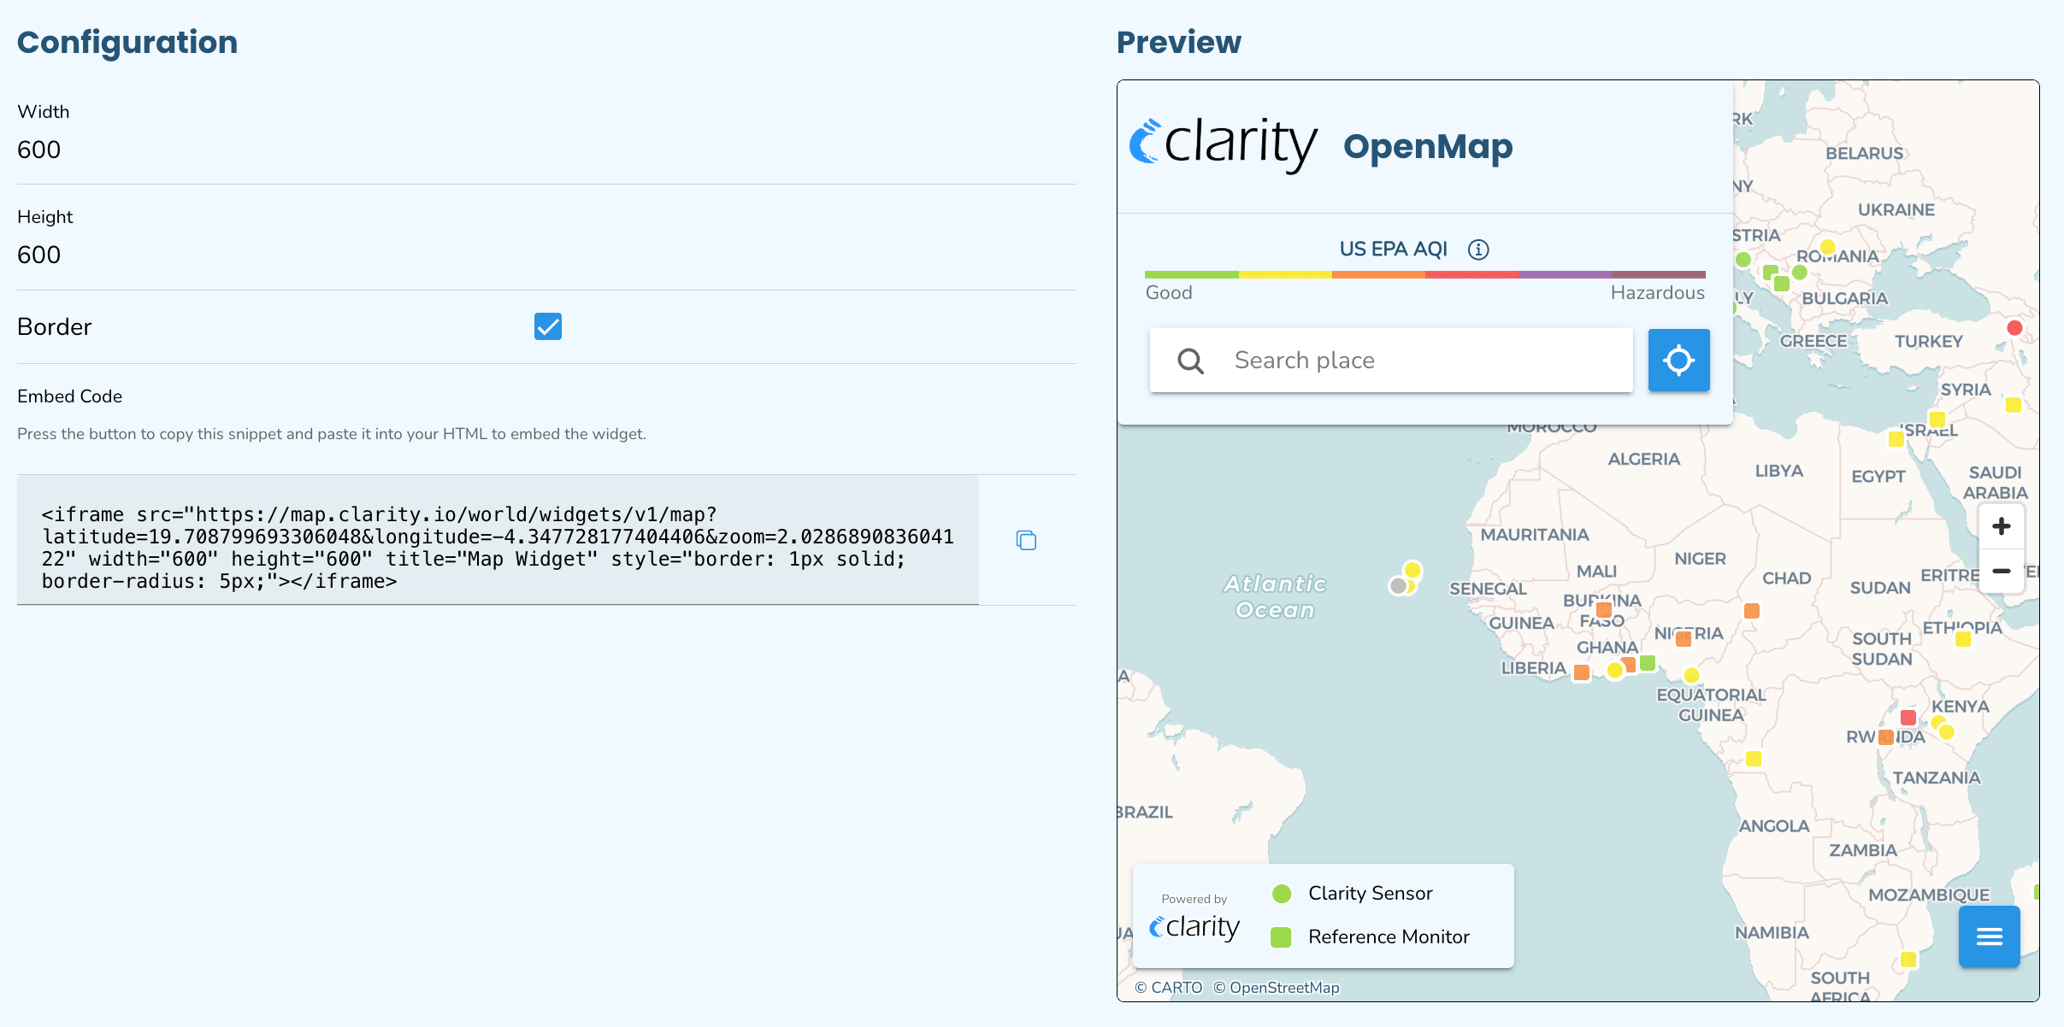Copy the embed code snippet
This screenshot has height=1027, width=2064.
tap(1026, 540)
